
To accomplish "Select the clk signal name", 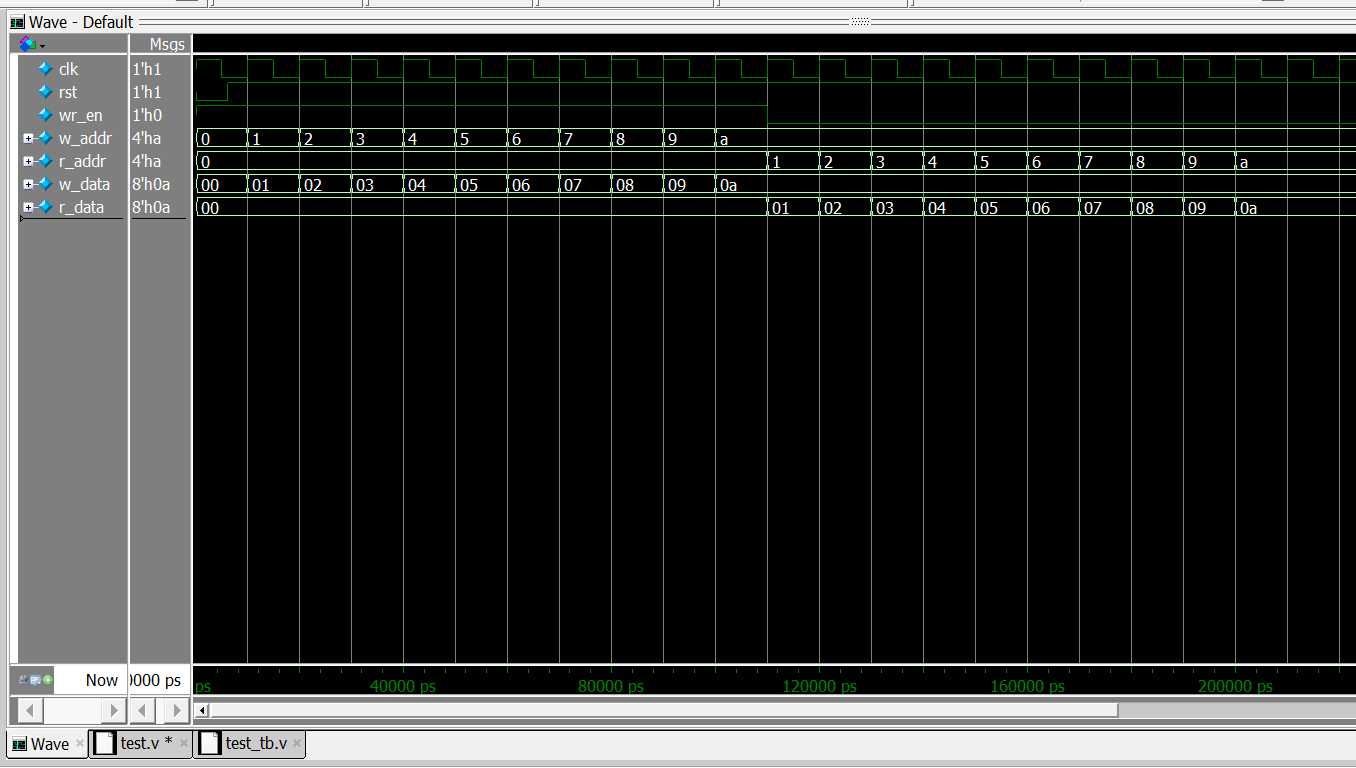I will click(68, 69).
